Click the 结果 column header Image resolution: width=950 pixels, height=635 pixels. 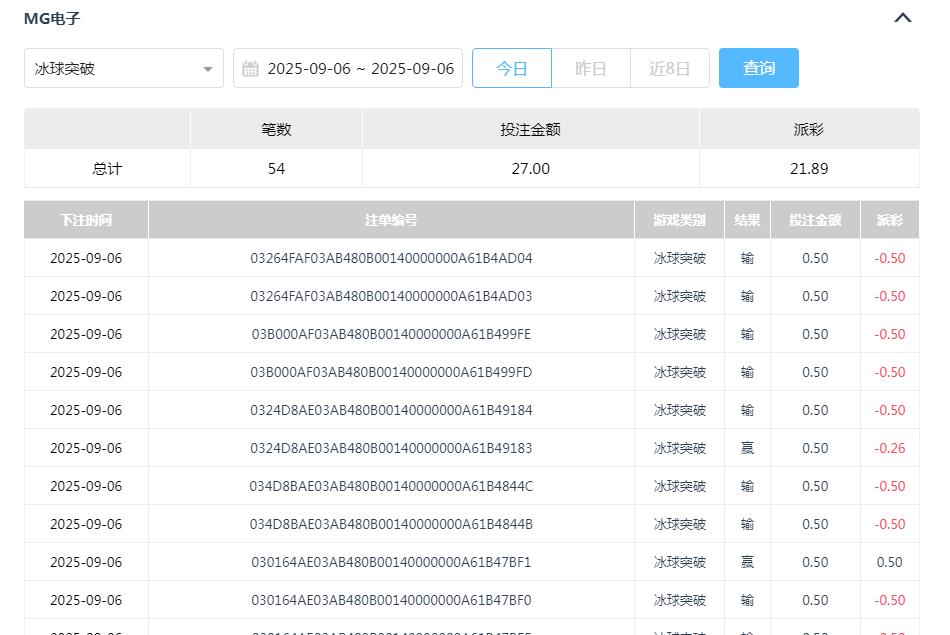point(747,219)
